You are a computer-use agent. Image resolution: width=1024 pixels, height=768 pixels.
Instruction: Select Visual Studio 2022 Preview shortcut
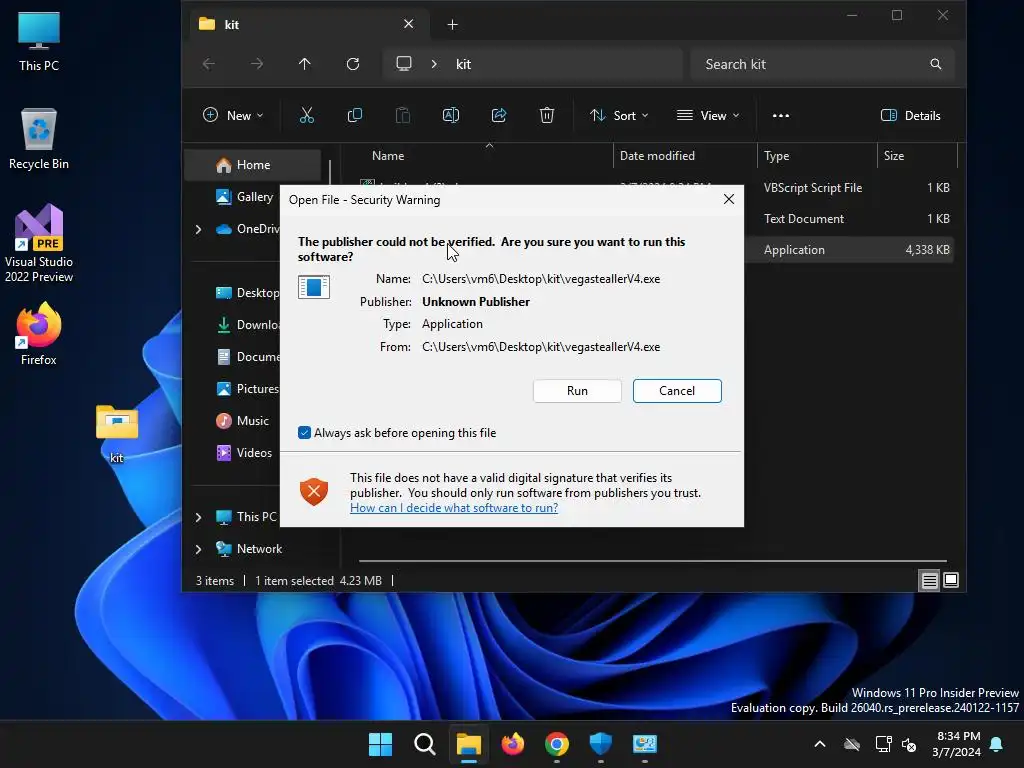coord(39,243)
